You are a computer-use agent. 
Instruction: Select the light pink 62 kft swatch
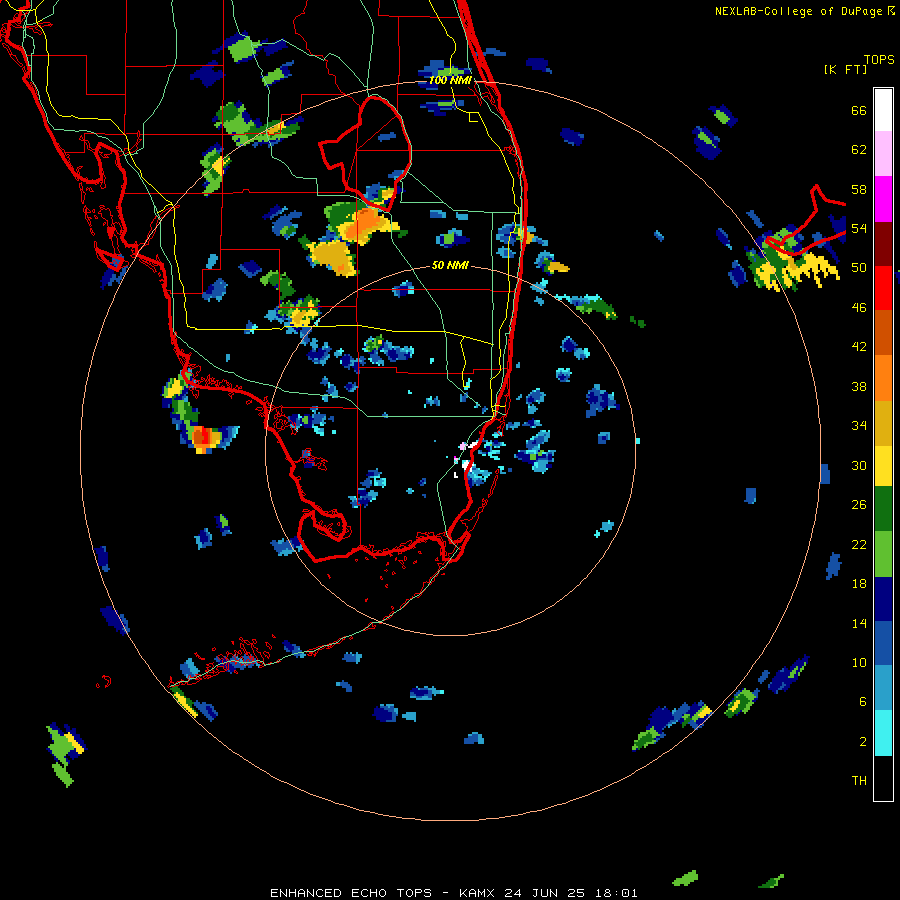[883, 154]
